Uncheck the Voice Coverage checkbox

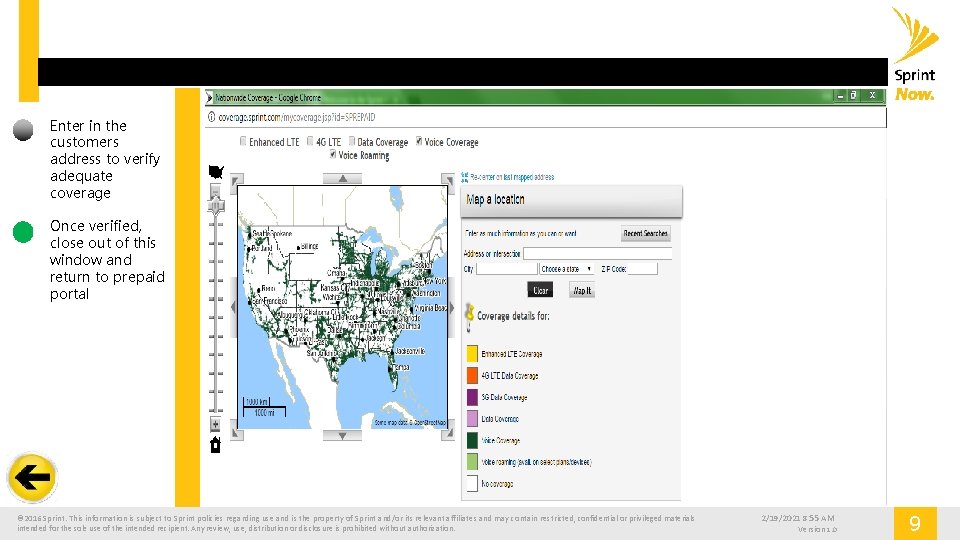419,141
